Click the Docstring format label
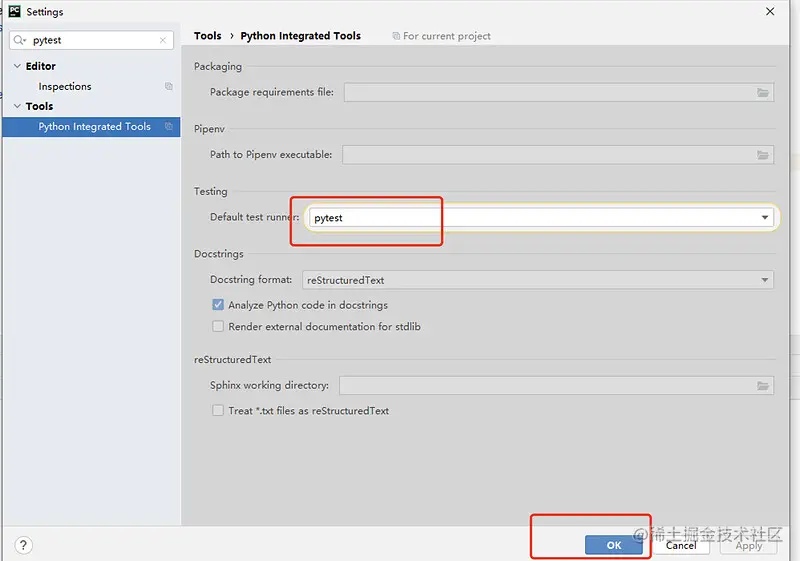800x561 pixels. tap(251, 279)
